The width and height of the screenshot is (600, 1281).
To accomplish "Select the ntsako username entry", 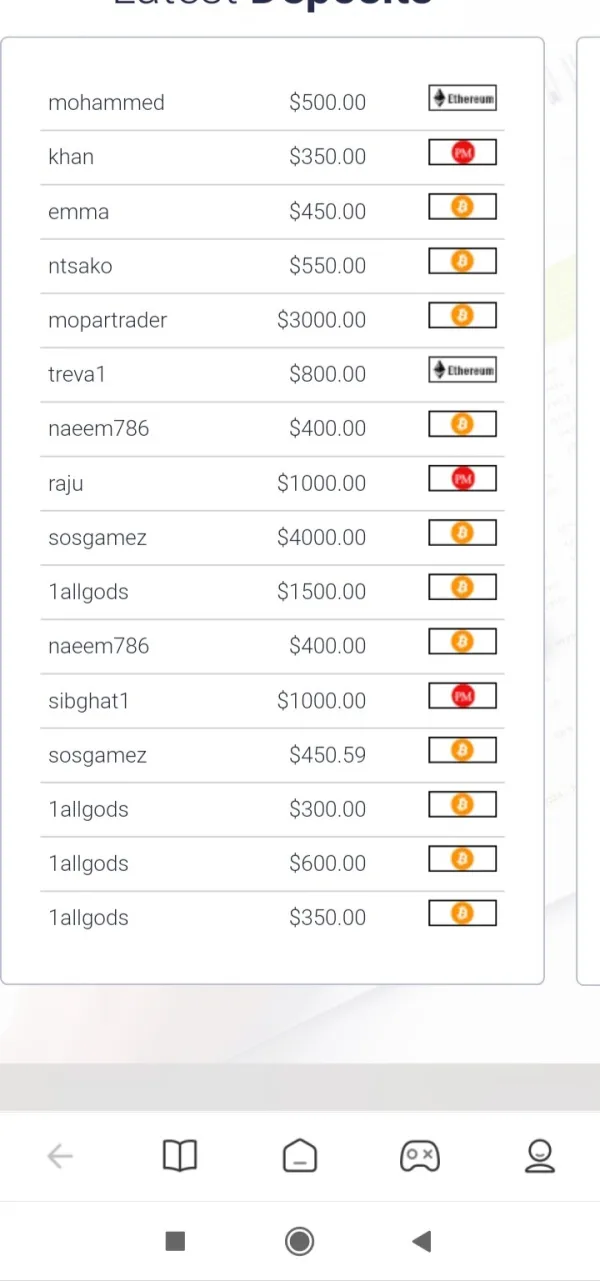I will 80,266.
